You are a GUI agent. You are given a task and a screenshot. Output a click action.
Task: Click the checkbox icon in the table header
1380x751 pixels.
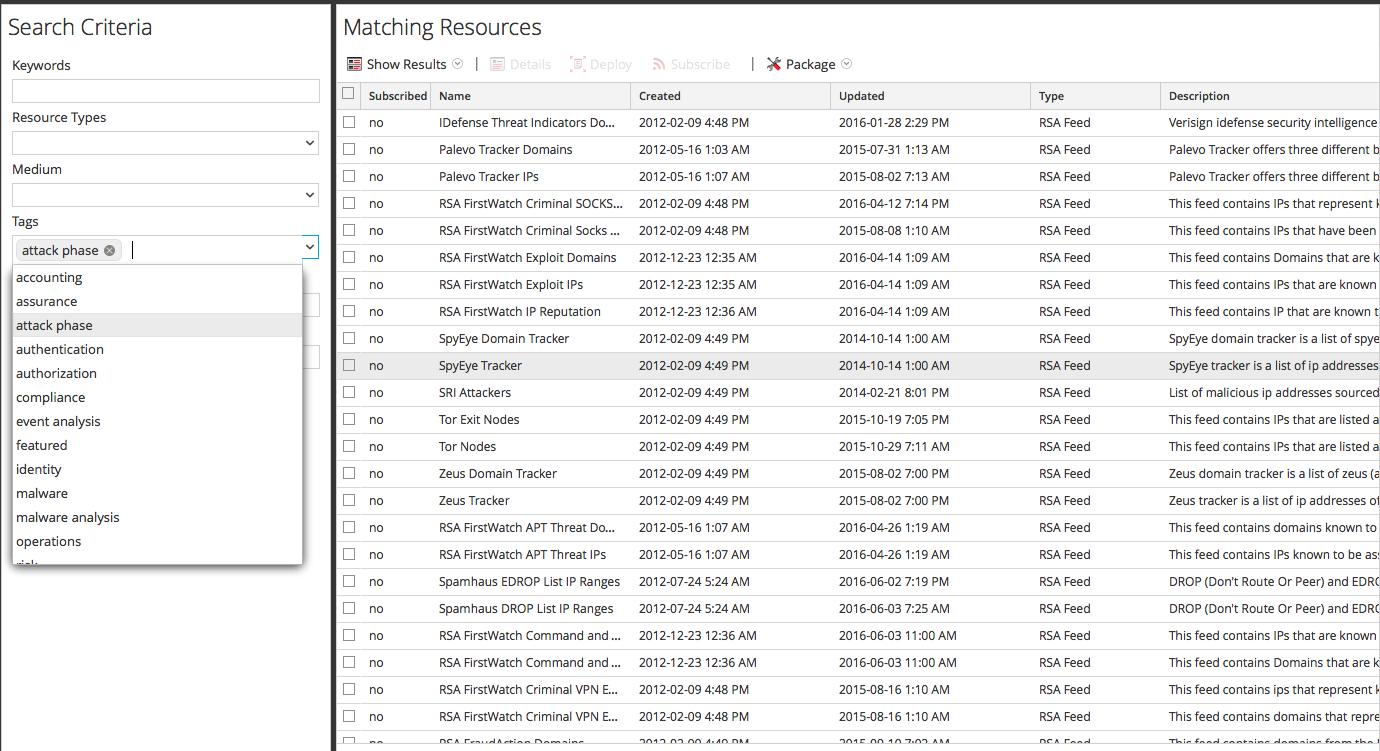(348, 92)
